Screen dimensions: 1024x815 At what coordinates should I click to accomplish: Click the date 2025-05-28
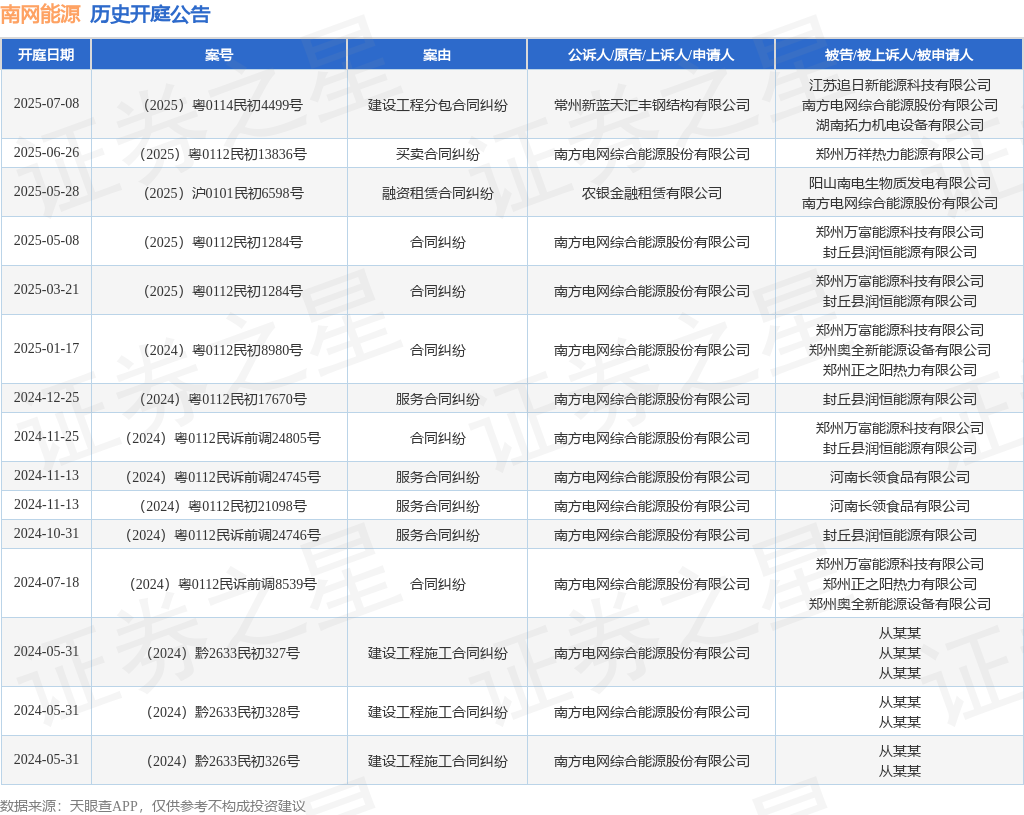pyautogui.click(x=46, y=191)
